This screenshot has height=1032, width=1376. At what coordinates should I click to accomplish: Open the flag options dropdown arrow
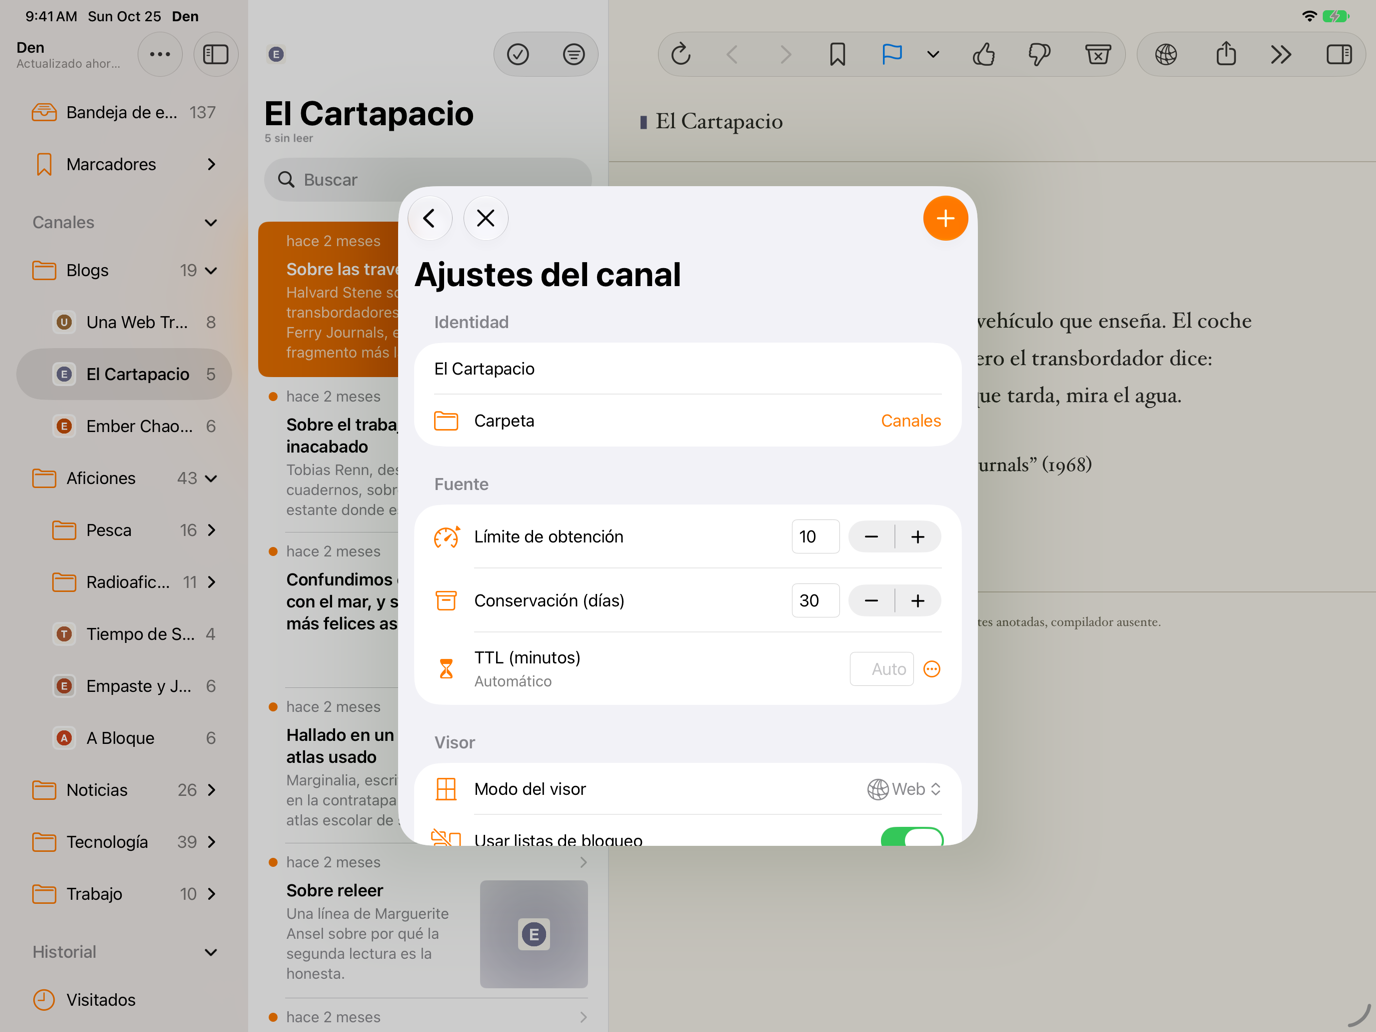933,54
